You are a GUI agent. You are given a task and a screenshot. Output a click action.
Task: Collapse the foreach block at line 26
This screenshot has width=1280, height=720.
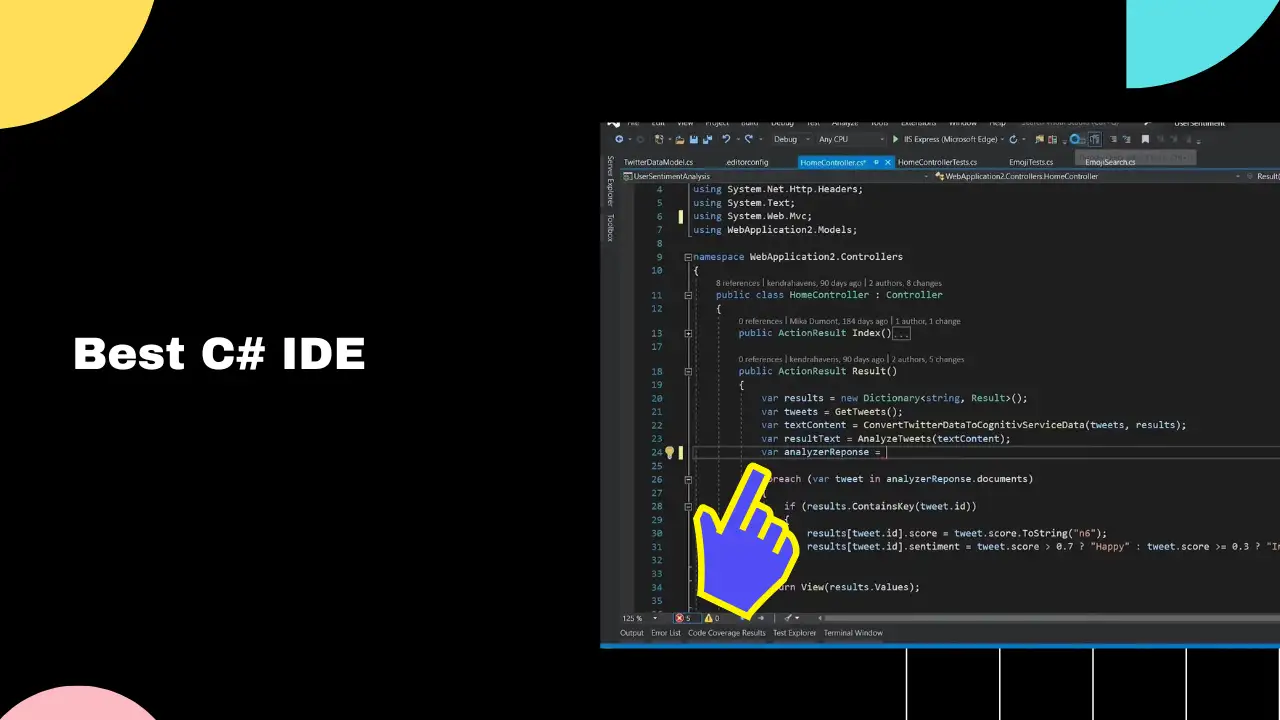click(x=688, y=479)
